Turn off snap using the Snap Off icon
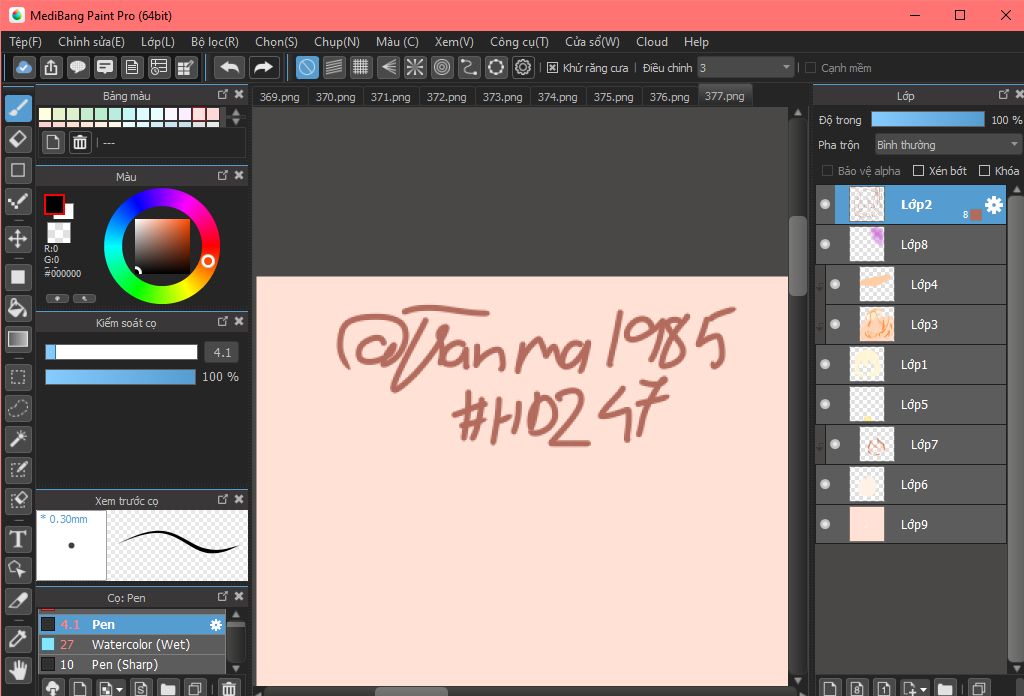 pyautogui.click(x=307, y=67)
